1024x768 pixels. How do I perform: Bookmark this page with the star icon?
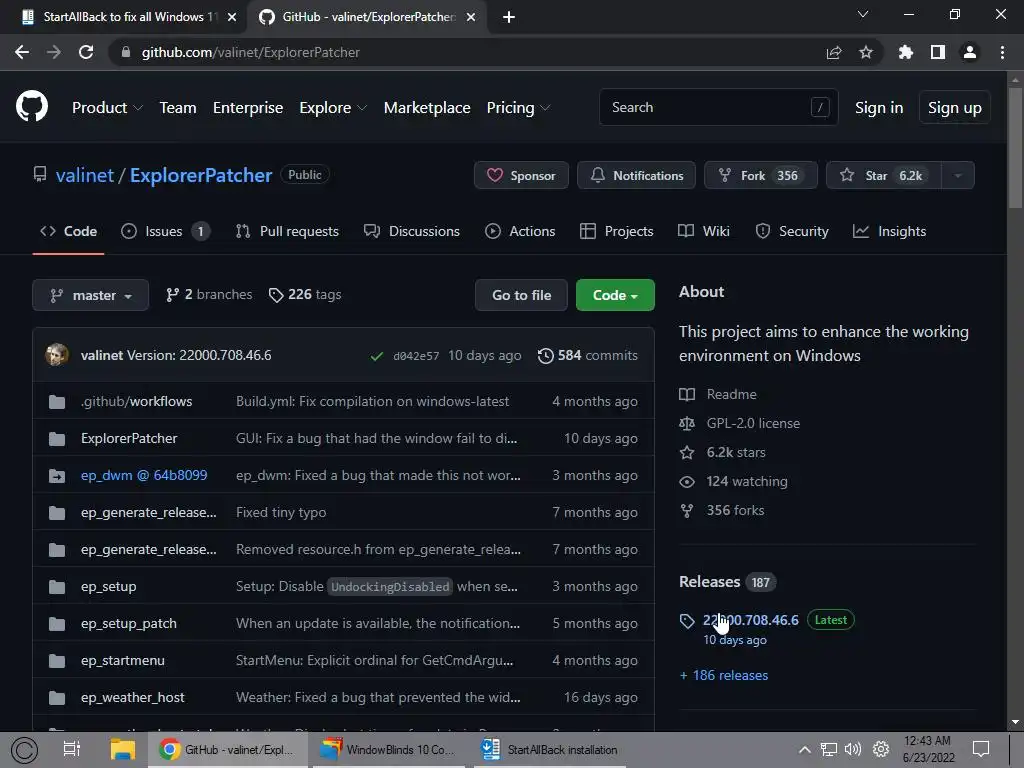(866, 52)
